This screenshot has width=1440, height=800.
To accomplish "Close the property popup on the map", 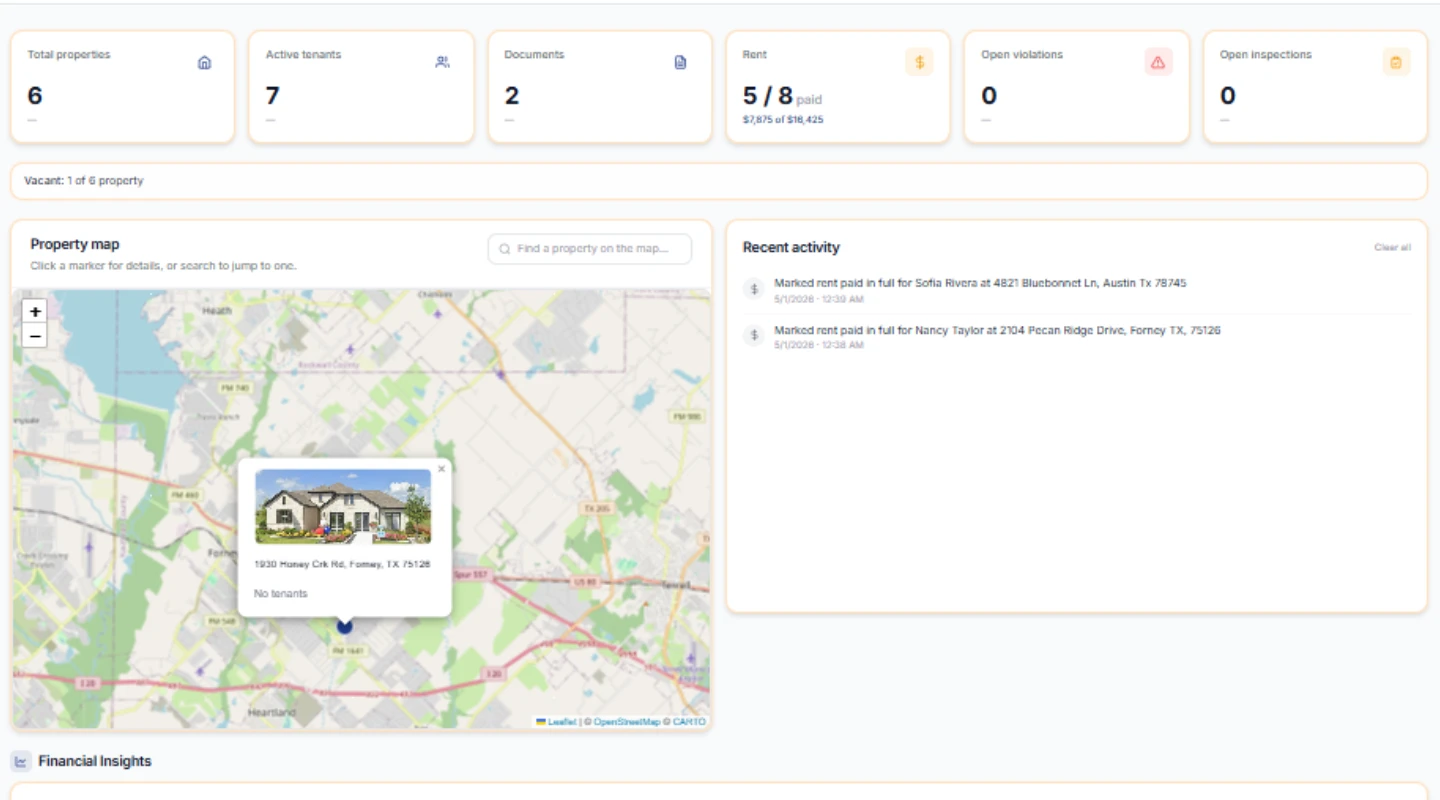I will [x=442, y=468].
